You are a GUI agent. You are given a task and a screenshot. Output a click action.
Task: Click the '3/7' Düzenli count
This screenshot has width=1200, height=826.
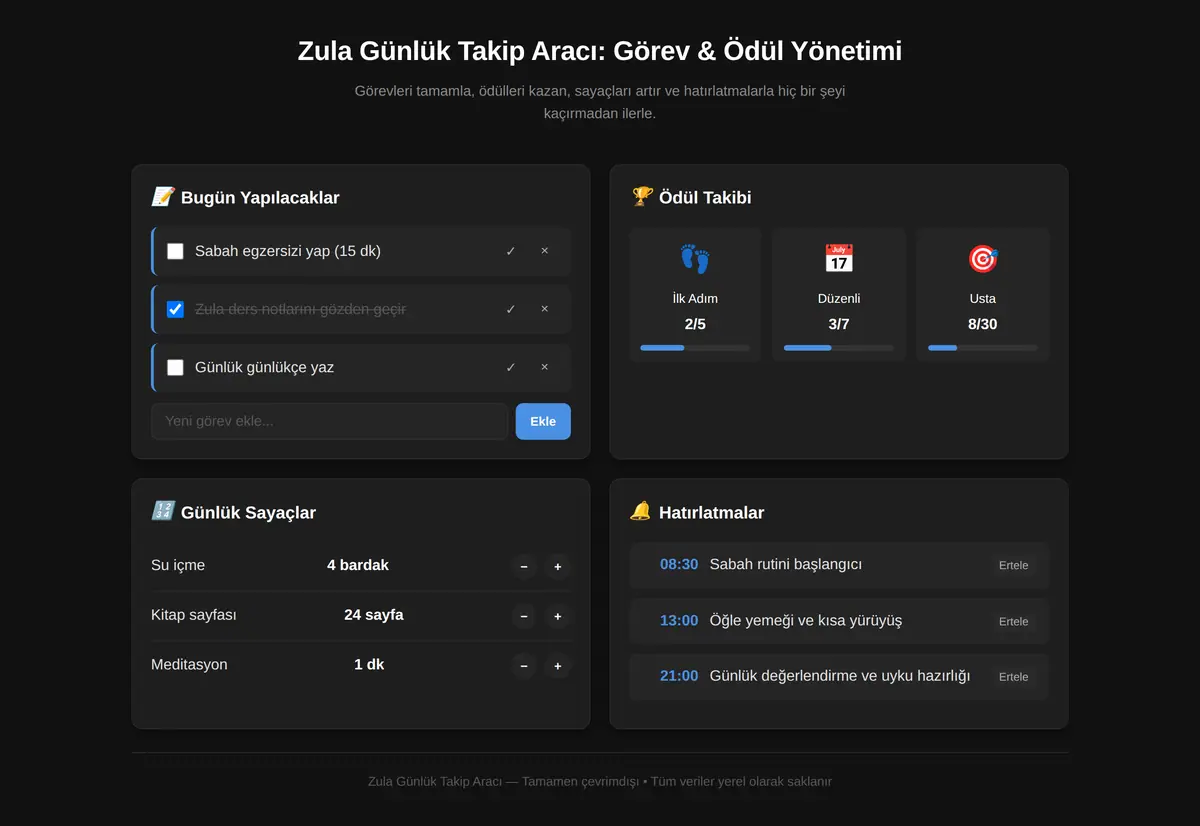click(839, 324)
